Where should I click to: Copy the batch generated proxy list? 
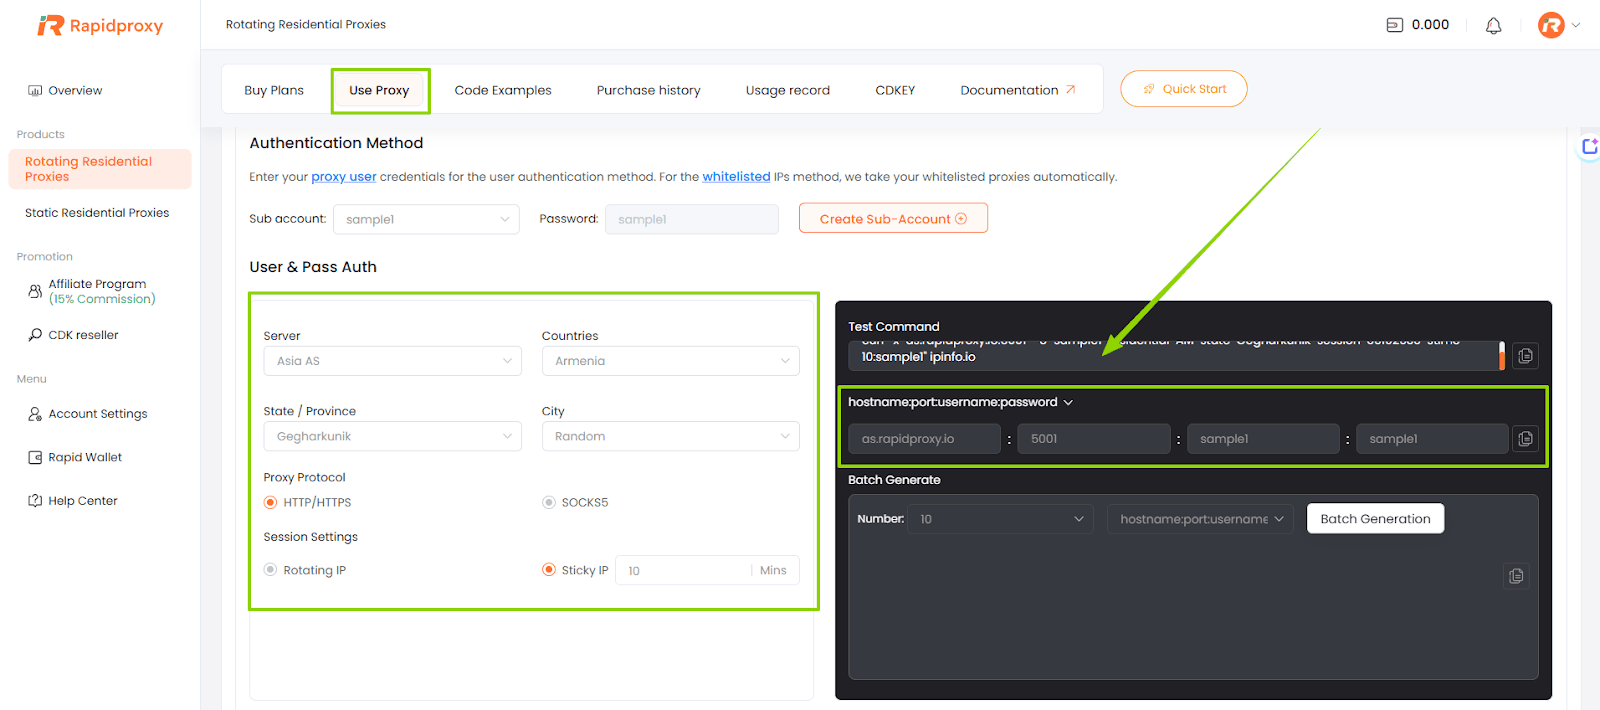pyautogui.click(x=1516, y=576)
